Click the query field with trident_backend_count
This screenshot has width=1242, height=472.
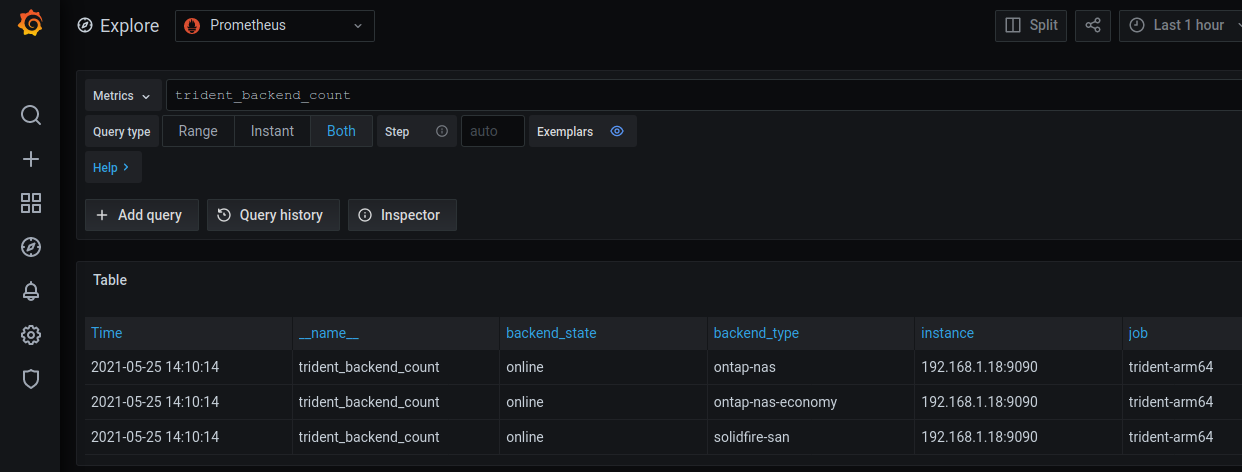tap(704, 96)
